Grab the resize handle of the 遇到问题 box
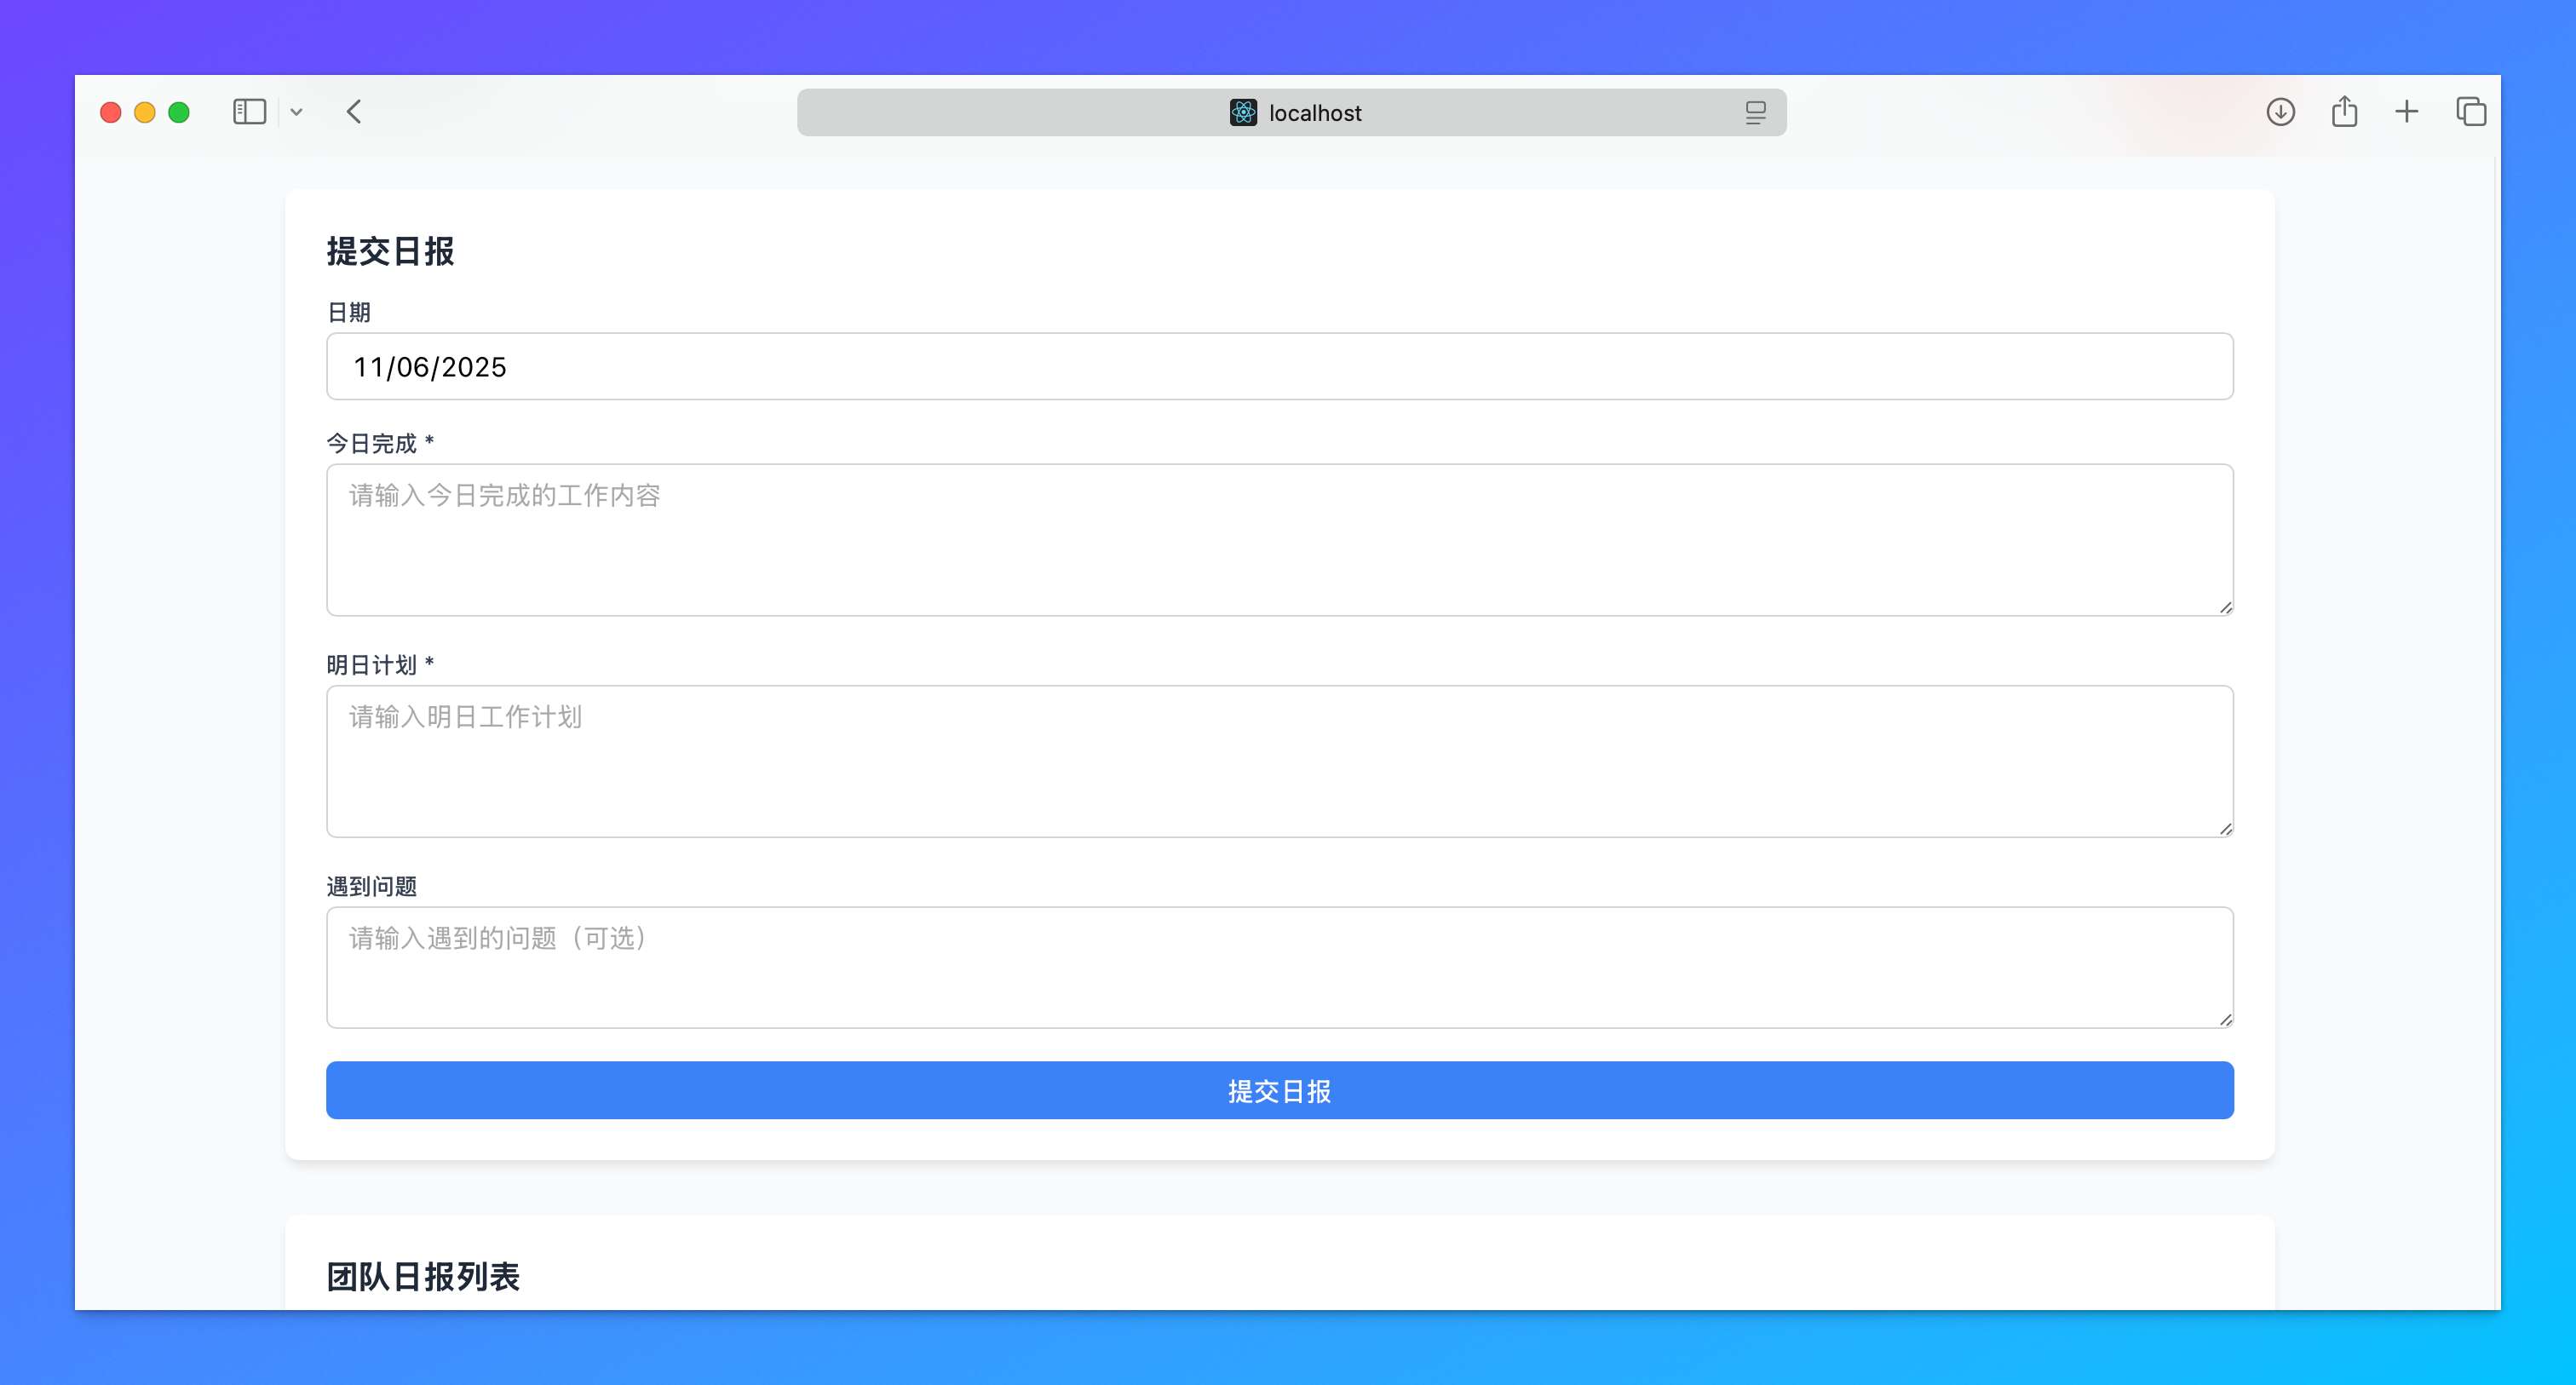This screenshot has height=1385, width=2576. click(2225, 1019)
